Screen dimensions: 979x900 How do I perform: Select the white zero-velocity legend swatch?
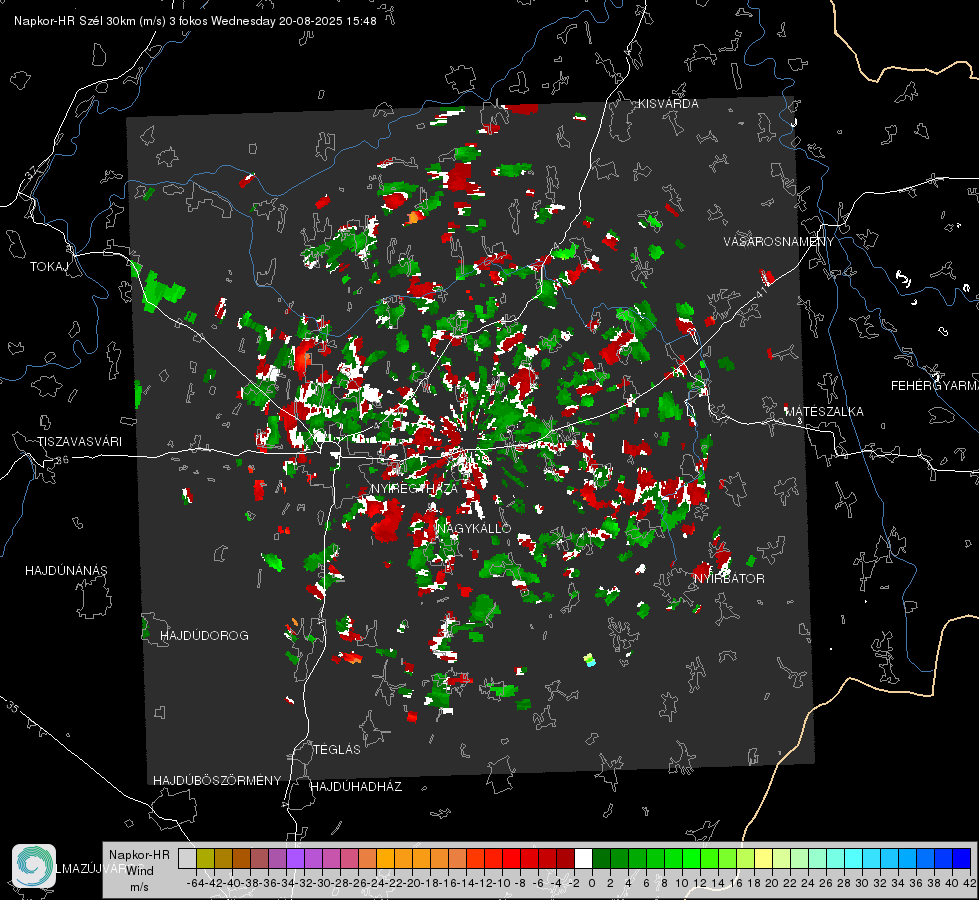point(583,858)
